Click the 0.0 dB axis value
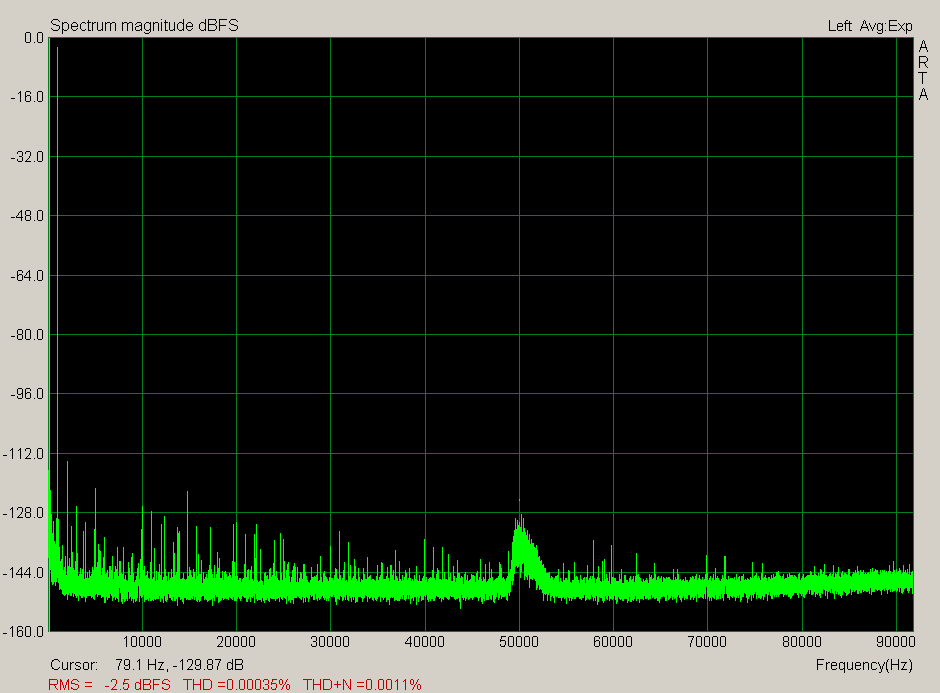This screenshot has width=940, height=693. [34, 38]
